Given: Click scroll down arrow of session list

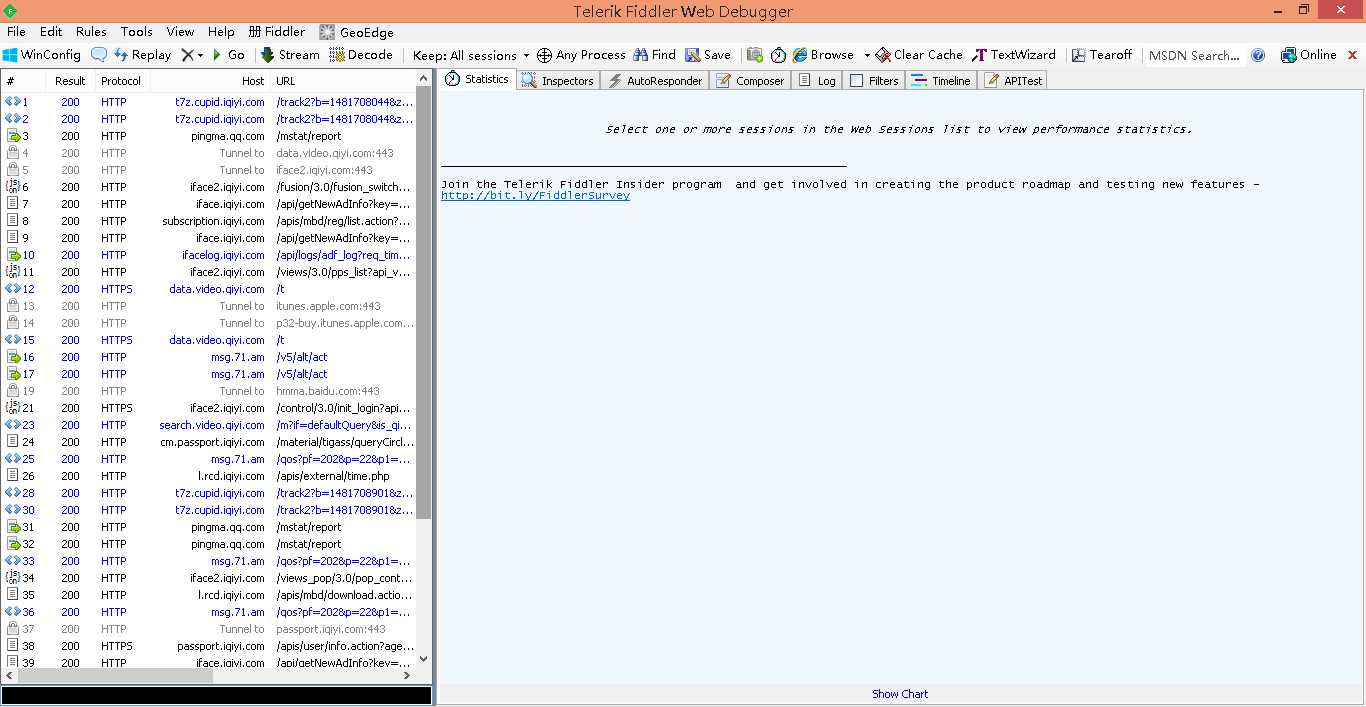Looking at the screenshot, I should (423, 659).
